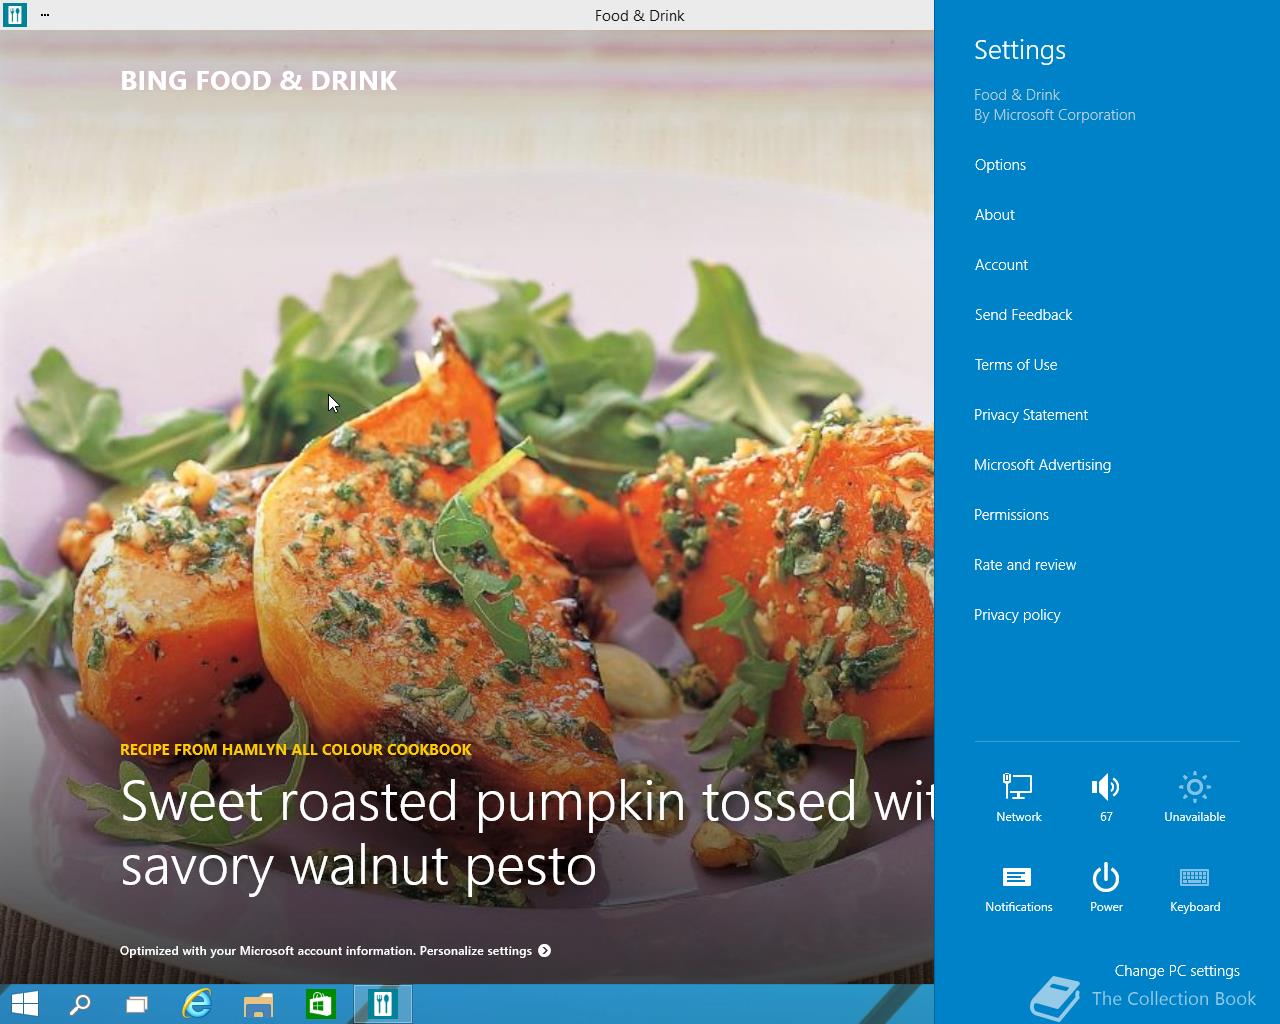The height and width of the screenshot is (1024, 1280).
Task: Open Privacy Statement entry
Action: [1031, 415]
